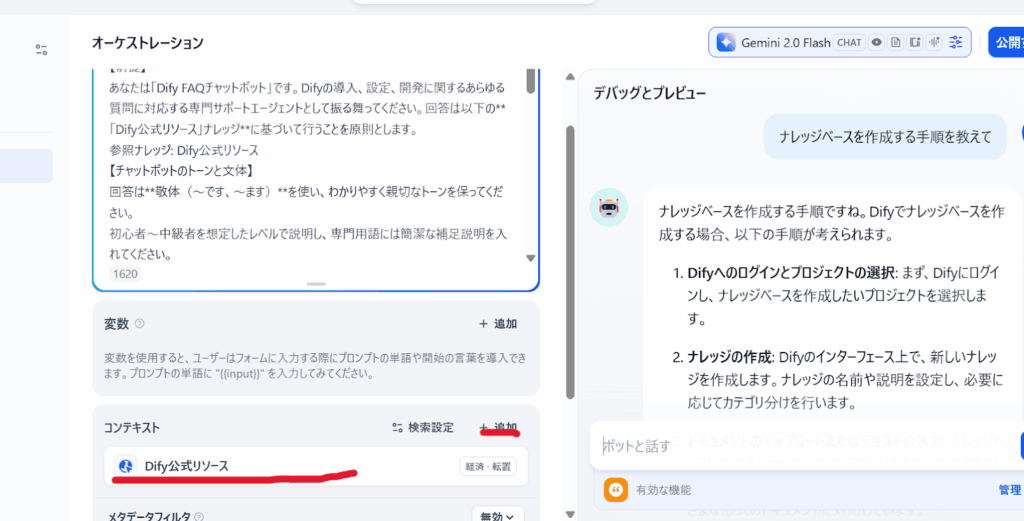Click the 参照ナレッジ: Dify公式リソース prompt line

184,150
